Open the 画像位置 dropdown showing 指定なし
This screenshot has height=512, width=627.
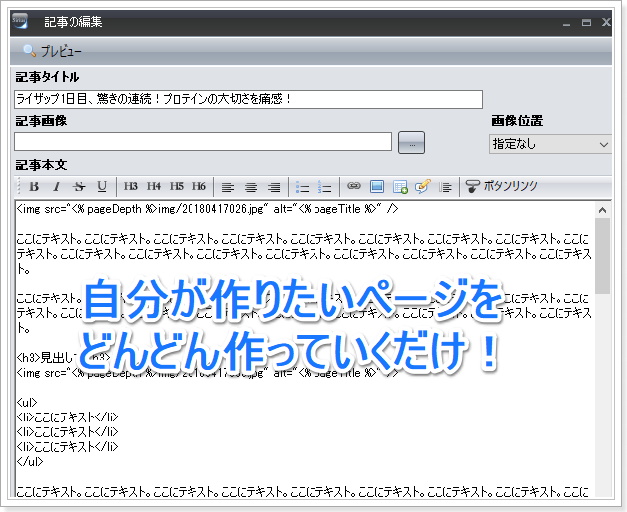click(x=550, y=144)
